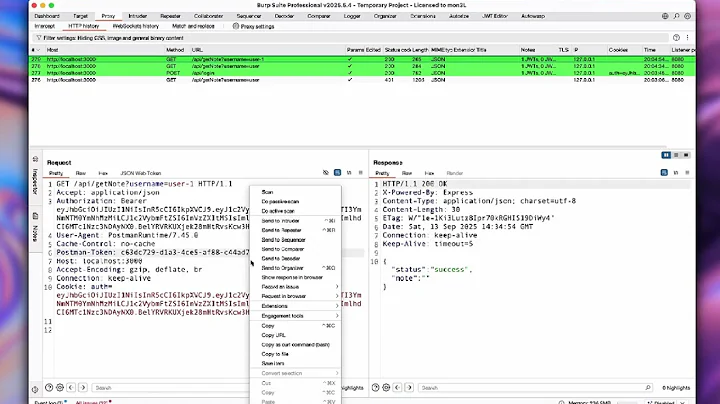Image resolution: width=720 pixels, height=404 pixels.
Task: Select top-bottom layout view
Action: pyautogui.click(x=676, y=155)
